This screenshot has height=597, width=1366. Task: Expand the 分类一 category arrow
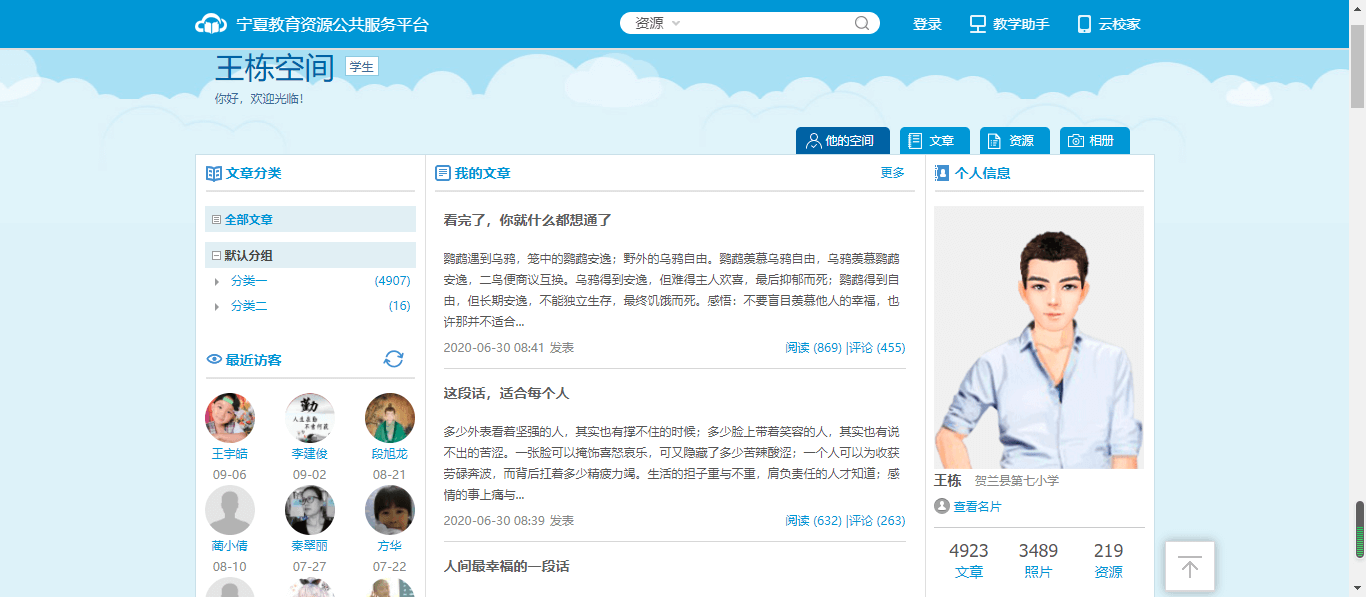[217, 282]
